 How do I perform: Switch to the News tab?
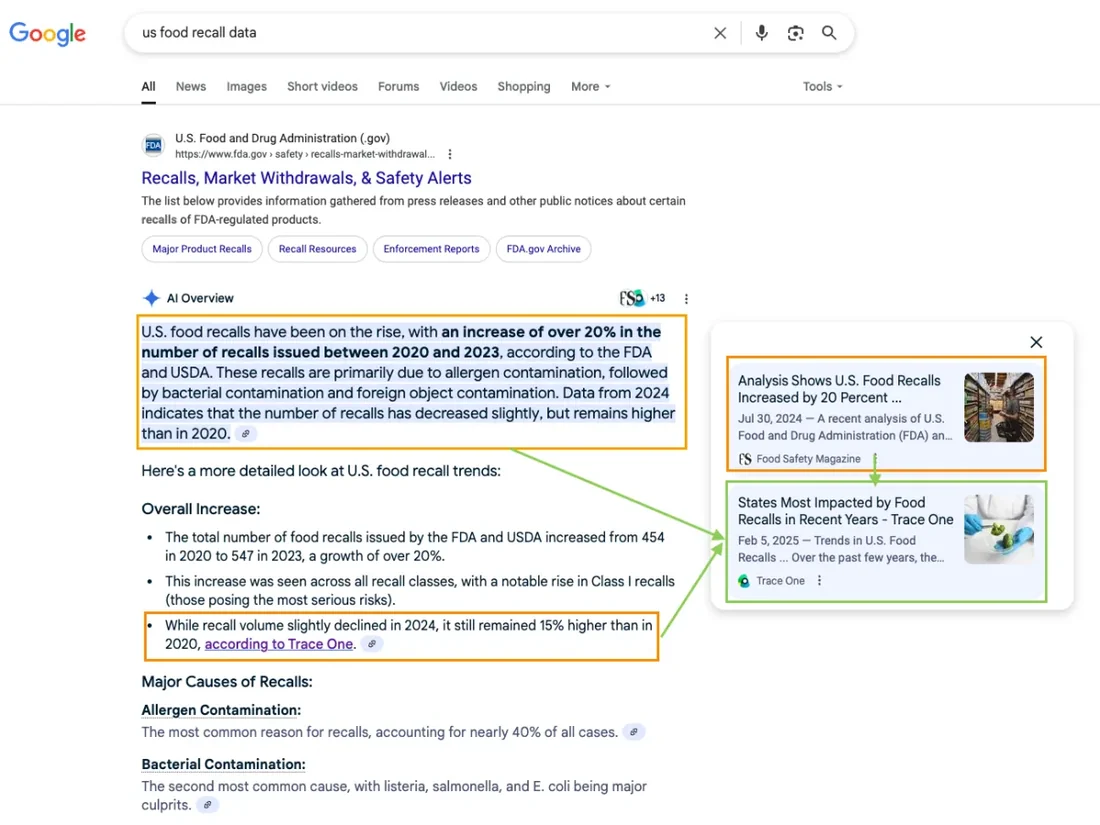(191, 86)
